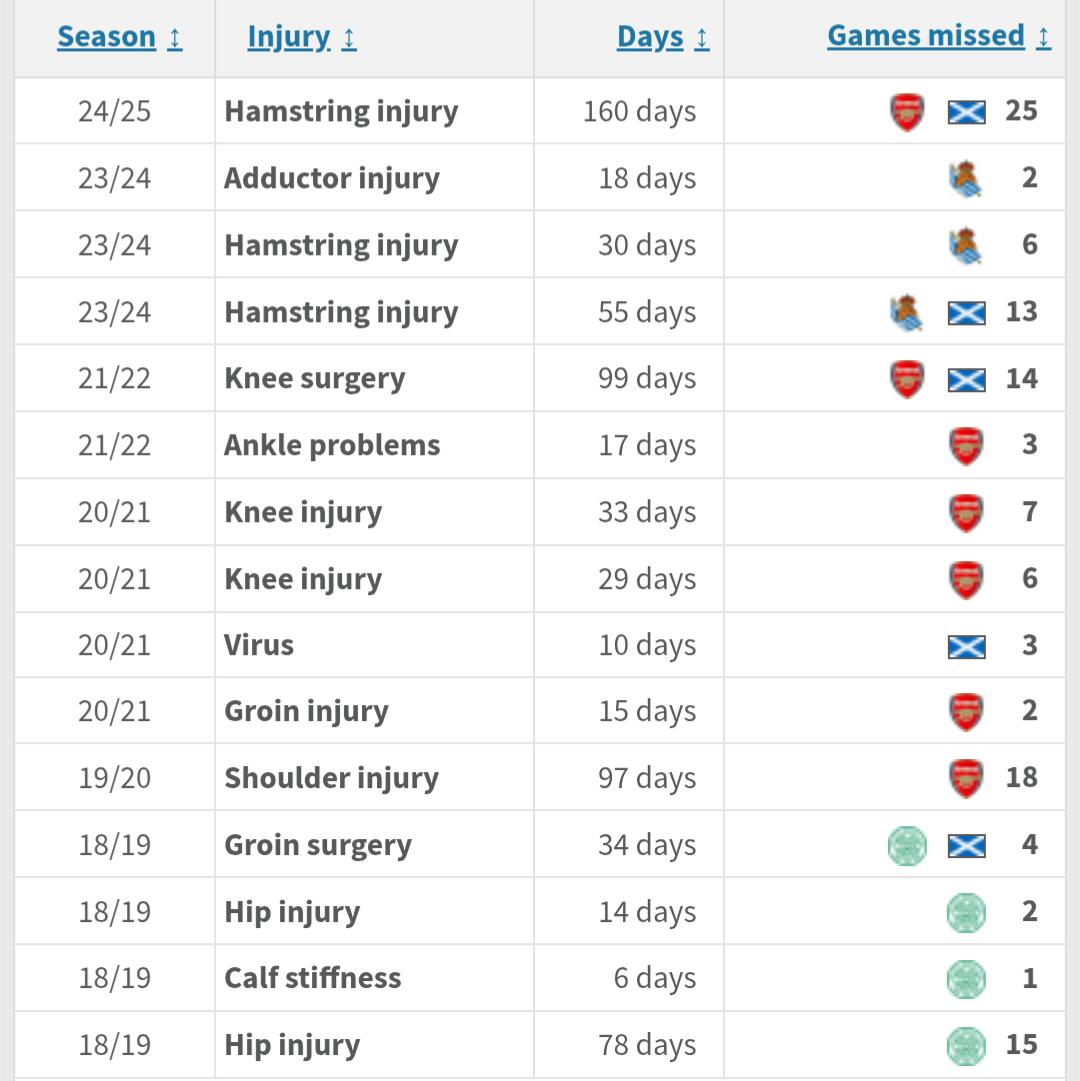Click Real Sociedad crest in Adductor injury row
The image size is (1080, 1081).
966,179
